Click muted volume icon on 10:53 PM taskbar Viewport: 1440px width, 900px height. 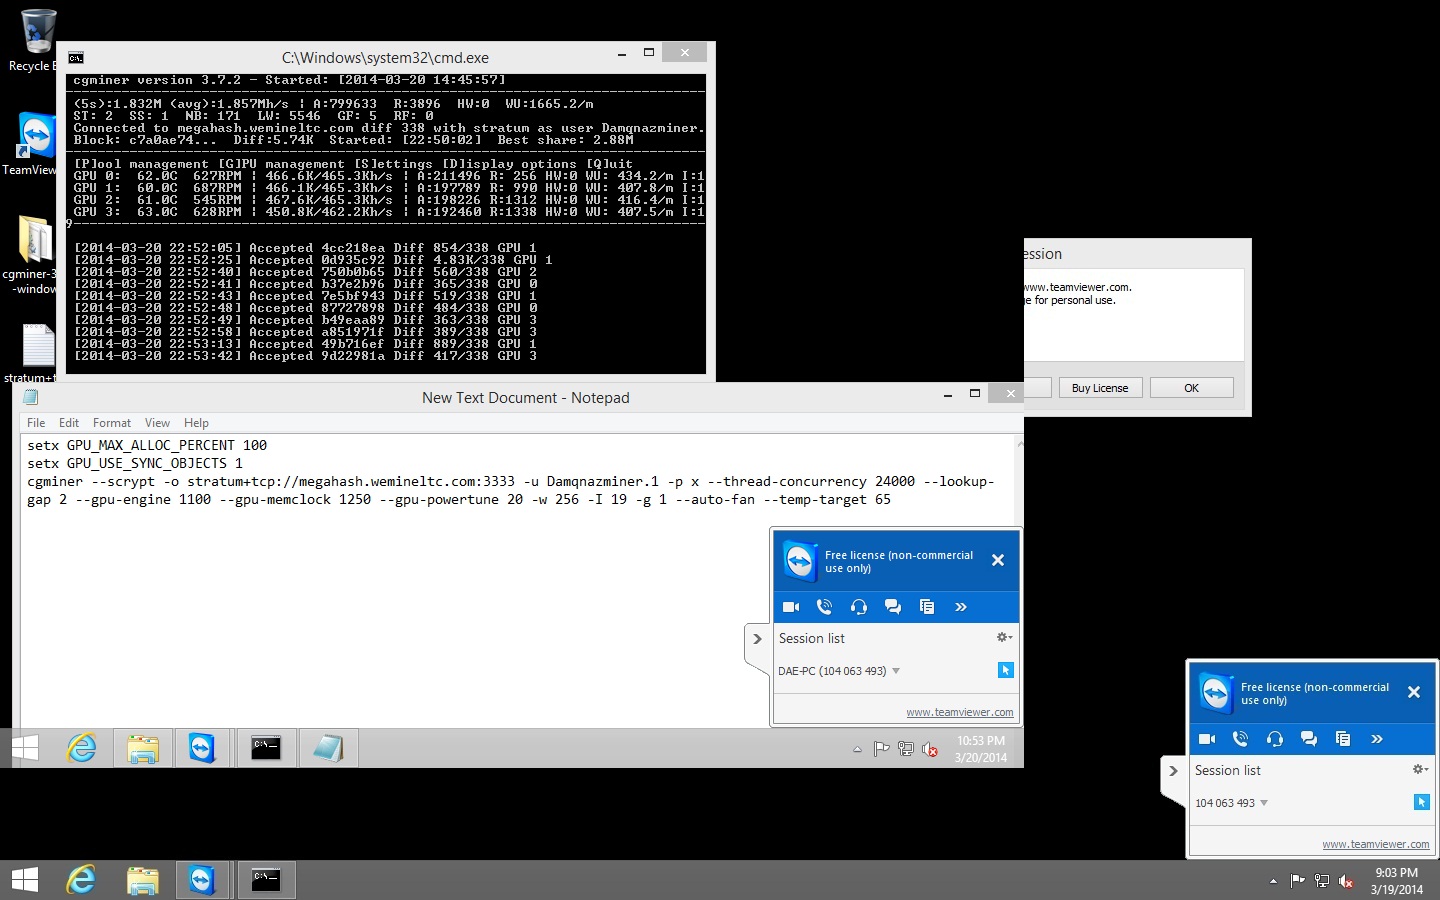pos(930,748)
